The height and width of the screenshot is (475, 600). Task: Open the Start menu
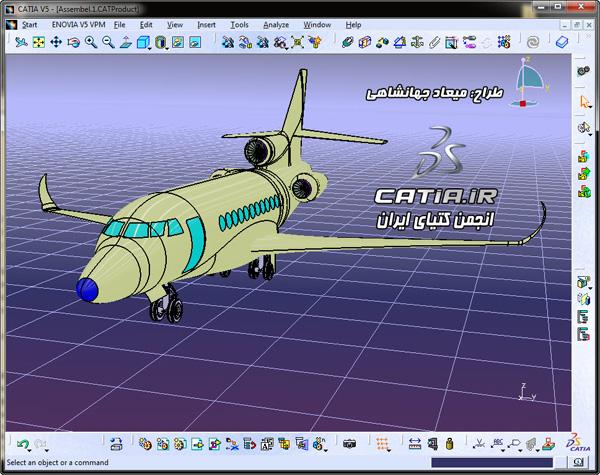coord(29,25)
